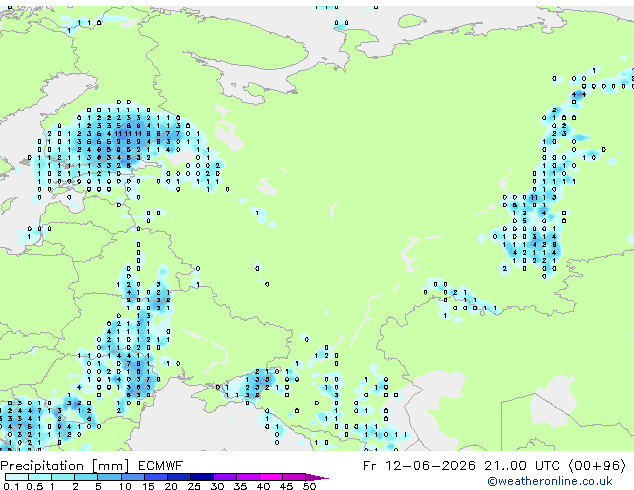Click the legend value '0.5'

(x=35, y=486)
